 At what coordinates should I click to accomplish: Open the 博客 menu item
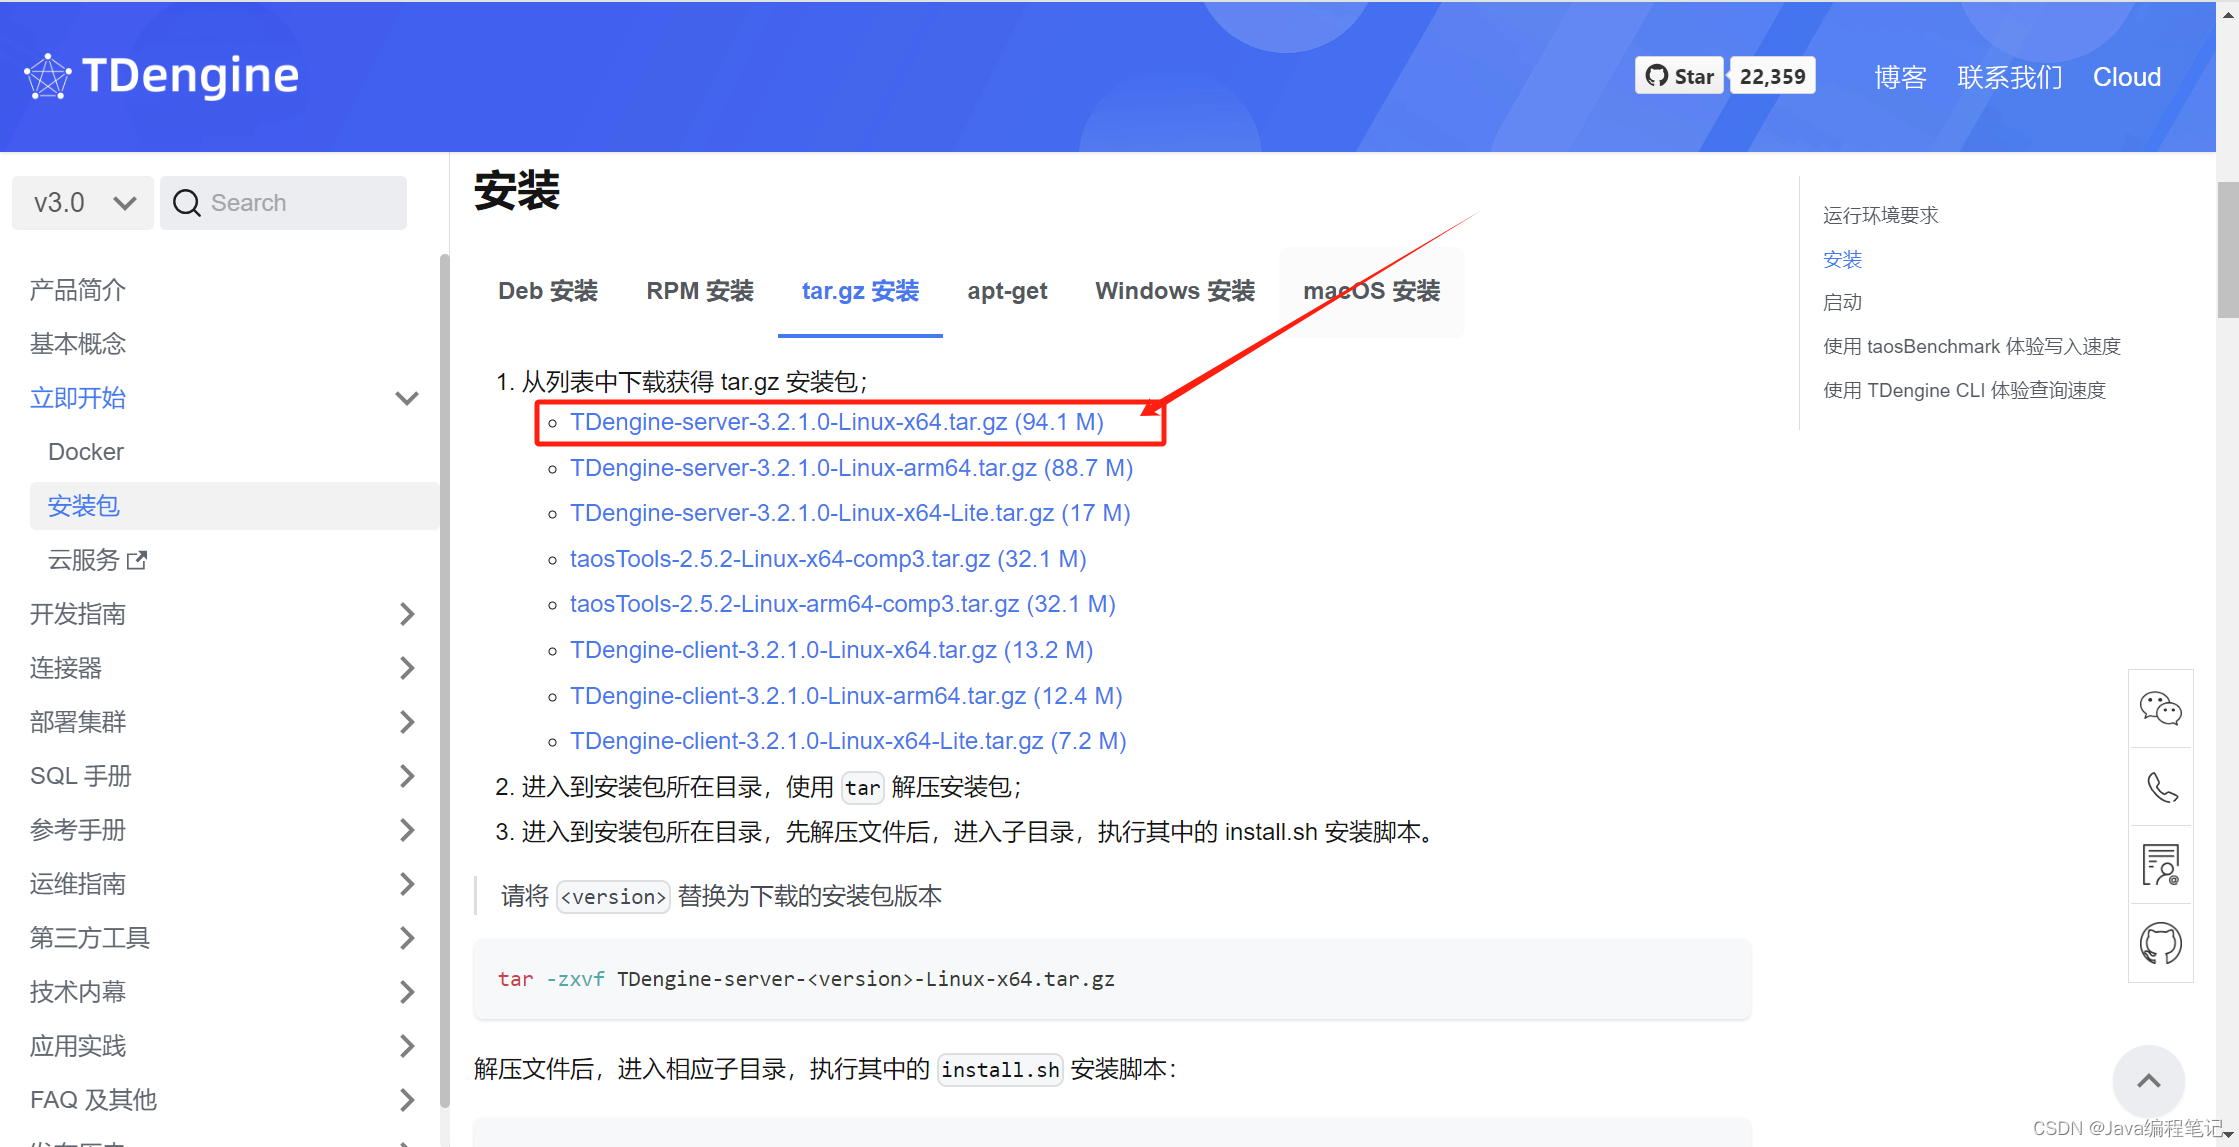pyautogui.click(x=1899, y=77)
